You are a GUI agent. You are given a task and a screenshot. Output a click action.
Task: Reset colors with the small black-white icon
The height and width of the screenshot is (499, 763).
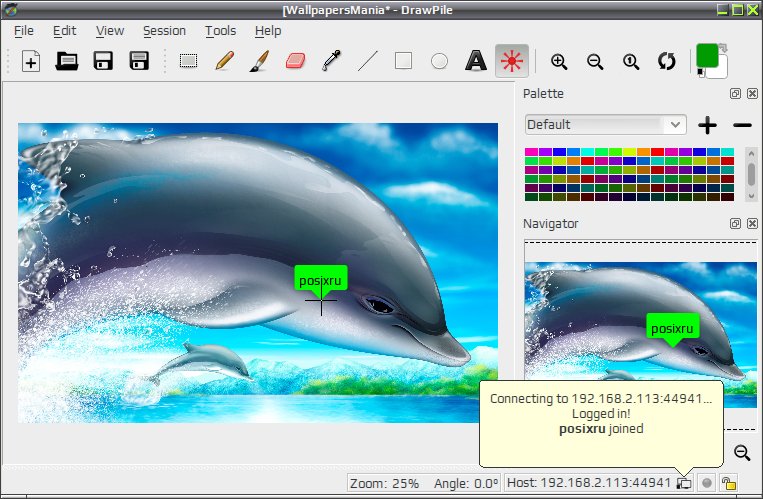[700, 73]
